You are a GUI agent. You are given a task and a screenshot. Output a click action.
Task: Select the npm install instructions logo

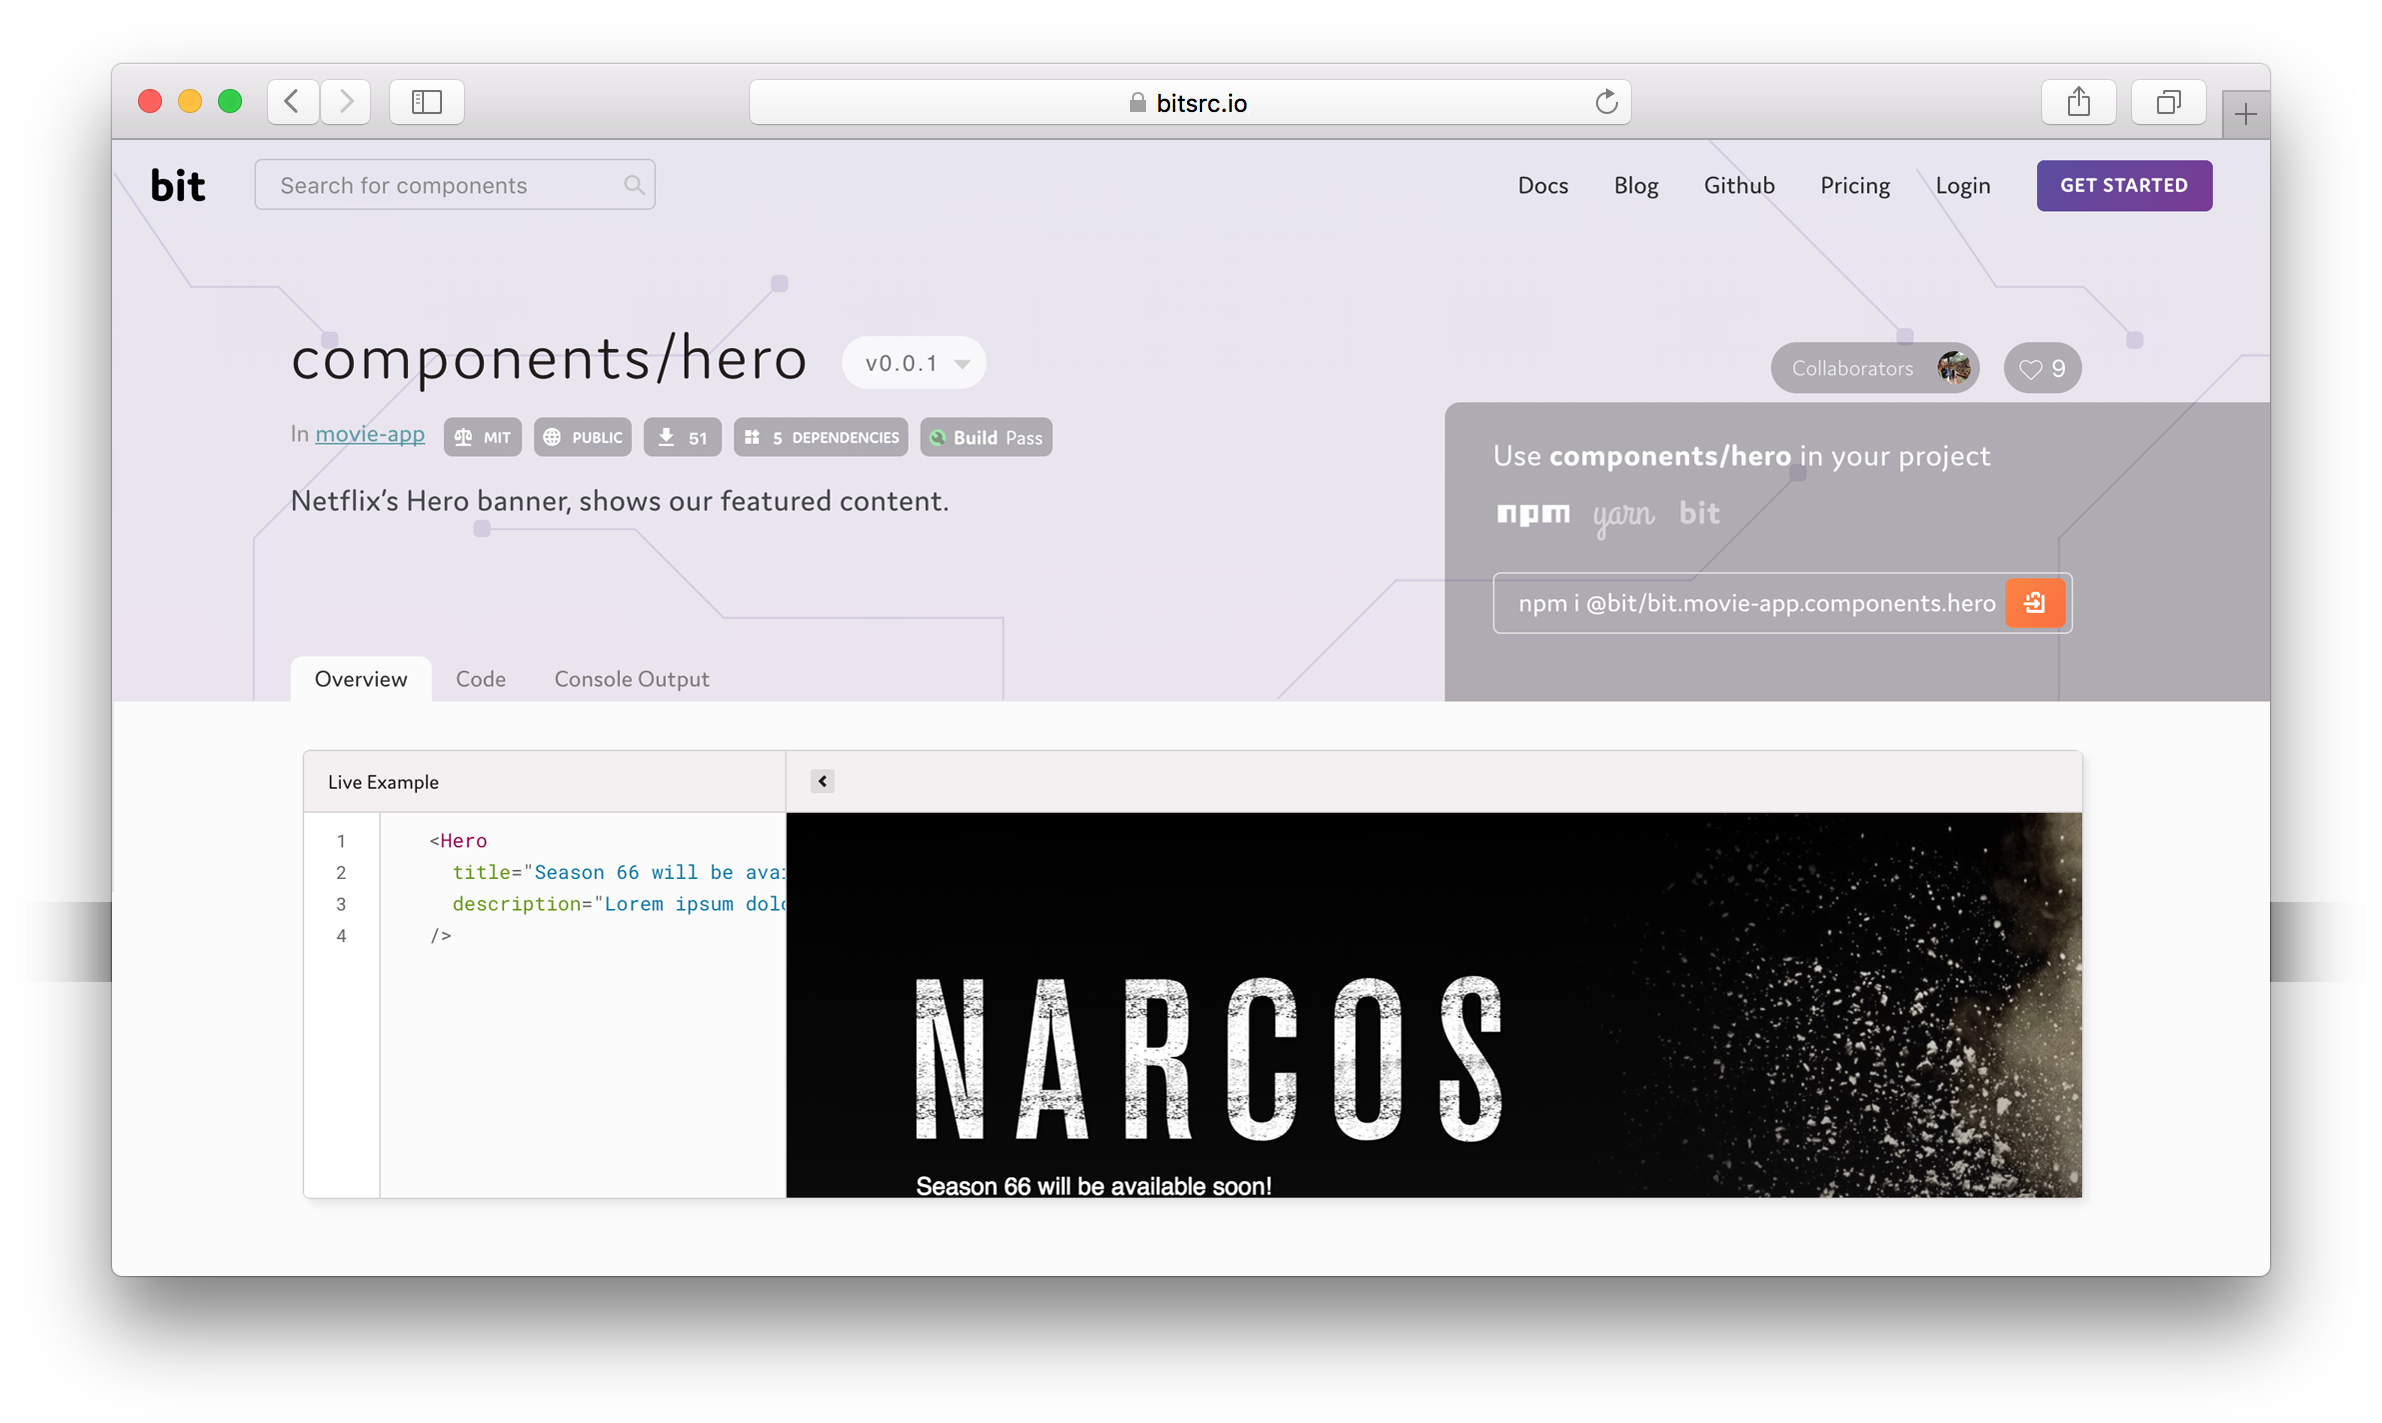click(1533, 514)
